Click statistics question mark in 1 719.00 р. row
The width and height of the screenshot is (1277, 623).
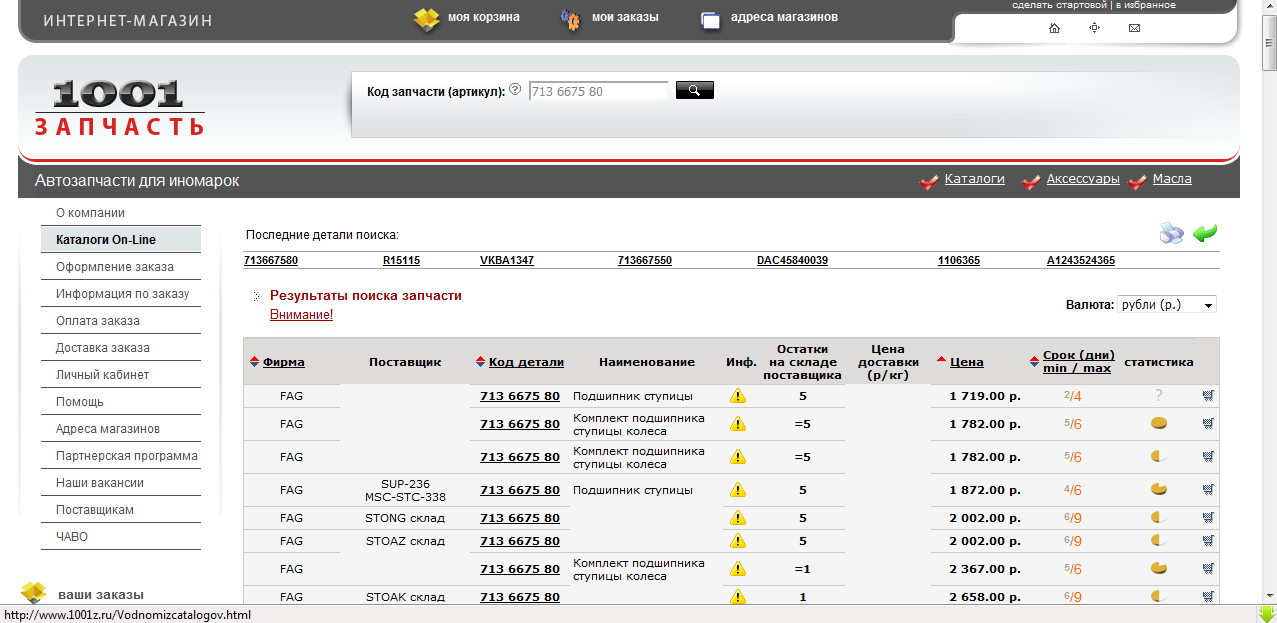click(1159, 396)
